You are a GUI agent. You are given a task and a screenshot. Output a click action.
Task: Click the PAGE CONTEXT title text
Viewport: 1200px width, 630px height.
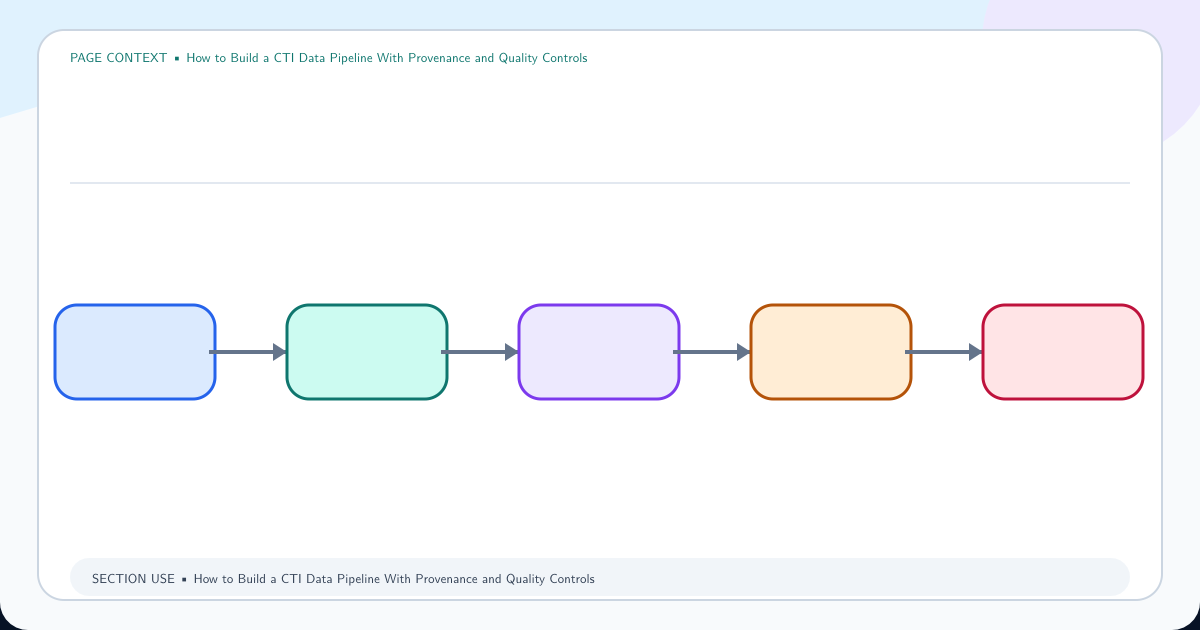coord(329,58)
